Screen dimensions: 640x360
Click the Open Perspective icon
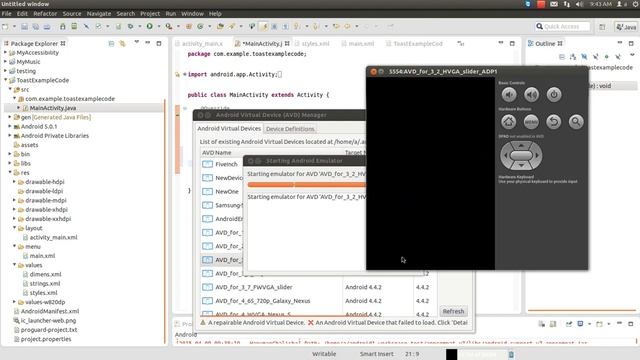[x=602, y=27]
